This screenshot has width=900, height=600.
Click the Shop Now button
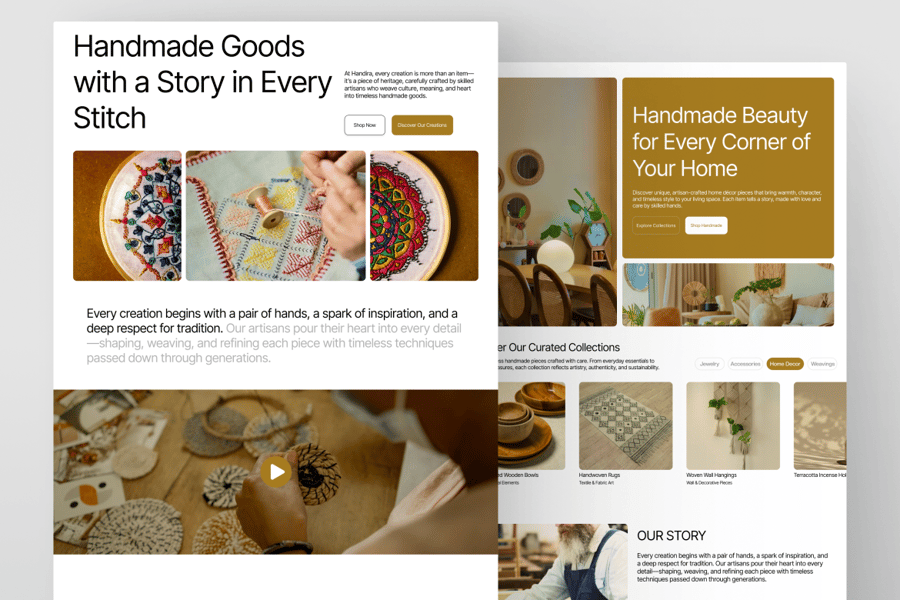tap(364, 125)
